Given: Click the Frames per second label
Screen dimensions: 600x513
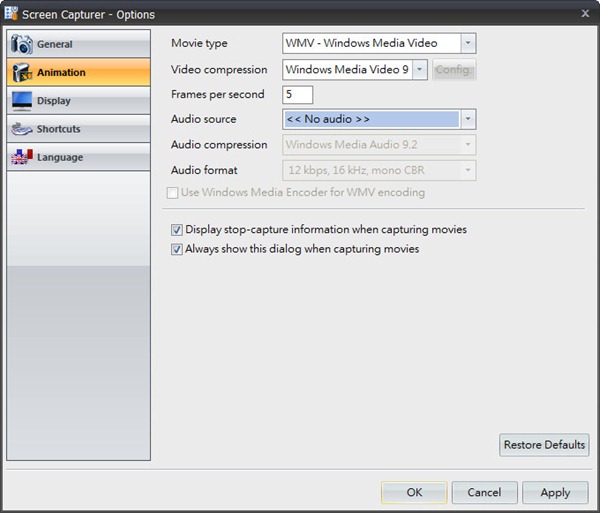Looking at the screenshot, I should (x=218, y=94).
